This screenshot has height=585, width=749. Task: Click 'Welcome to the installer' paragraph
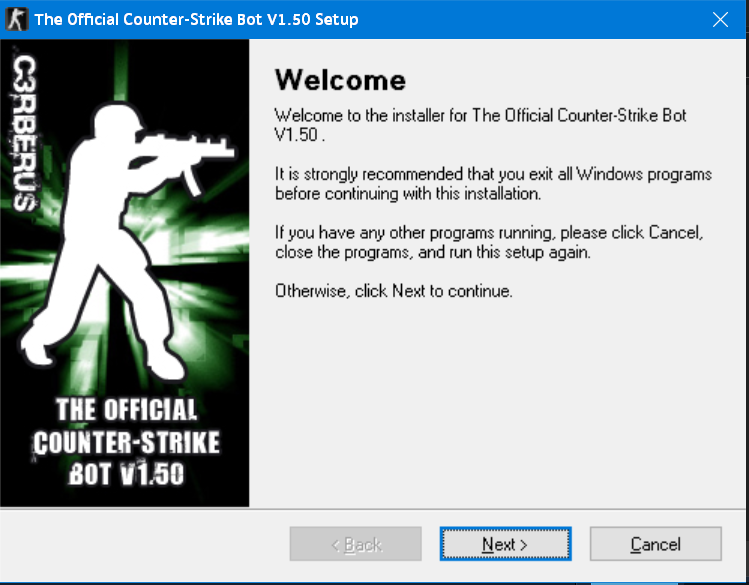(481, 125)
